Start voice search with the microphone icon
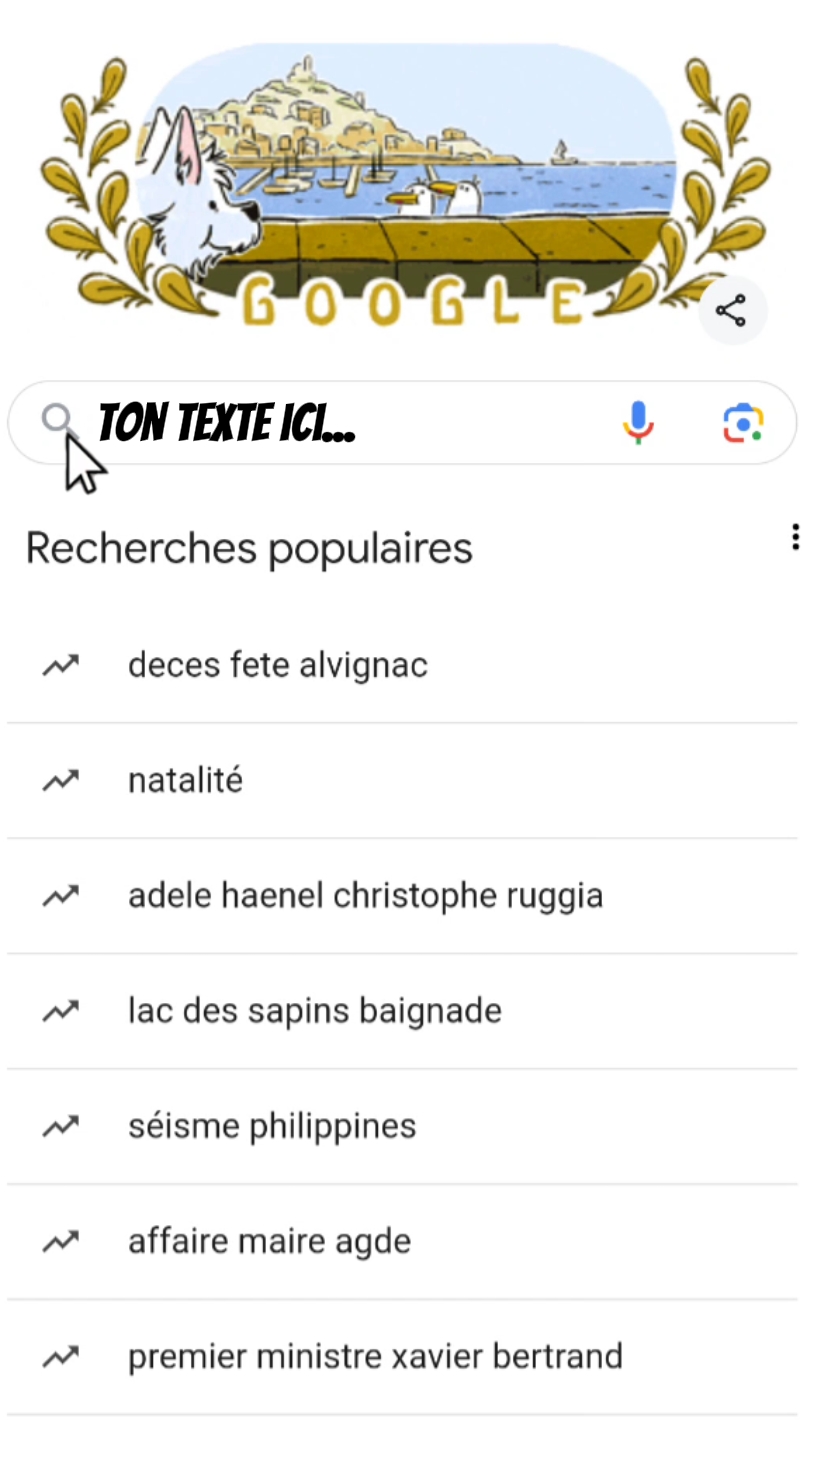 [x=638, y=422]
